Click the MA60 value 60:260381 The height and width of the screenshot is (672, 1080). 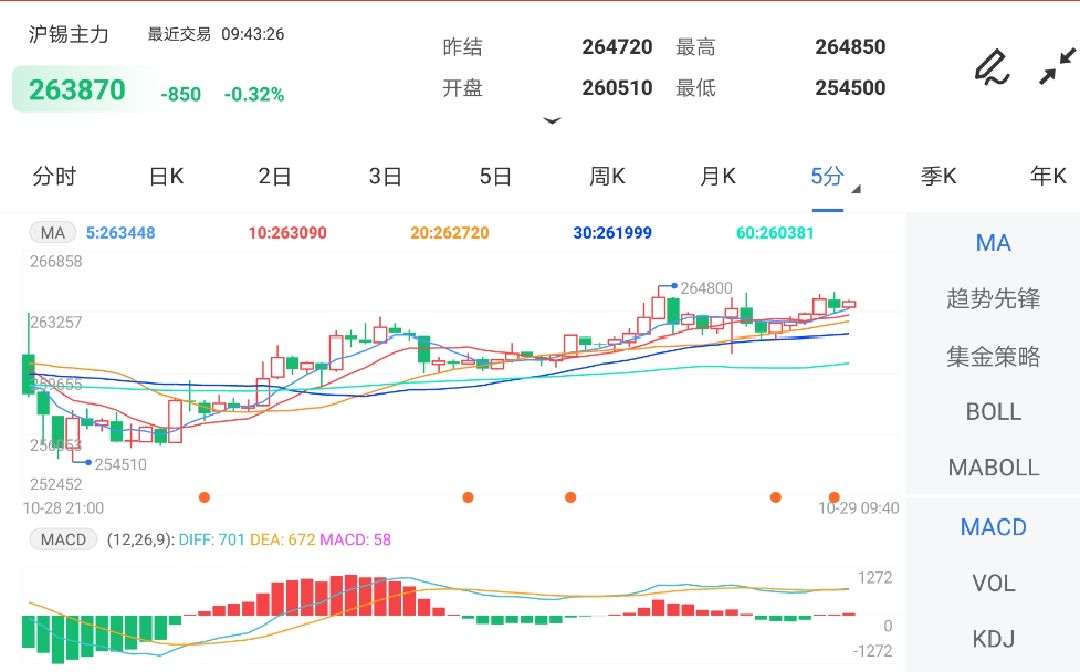775,233
